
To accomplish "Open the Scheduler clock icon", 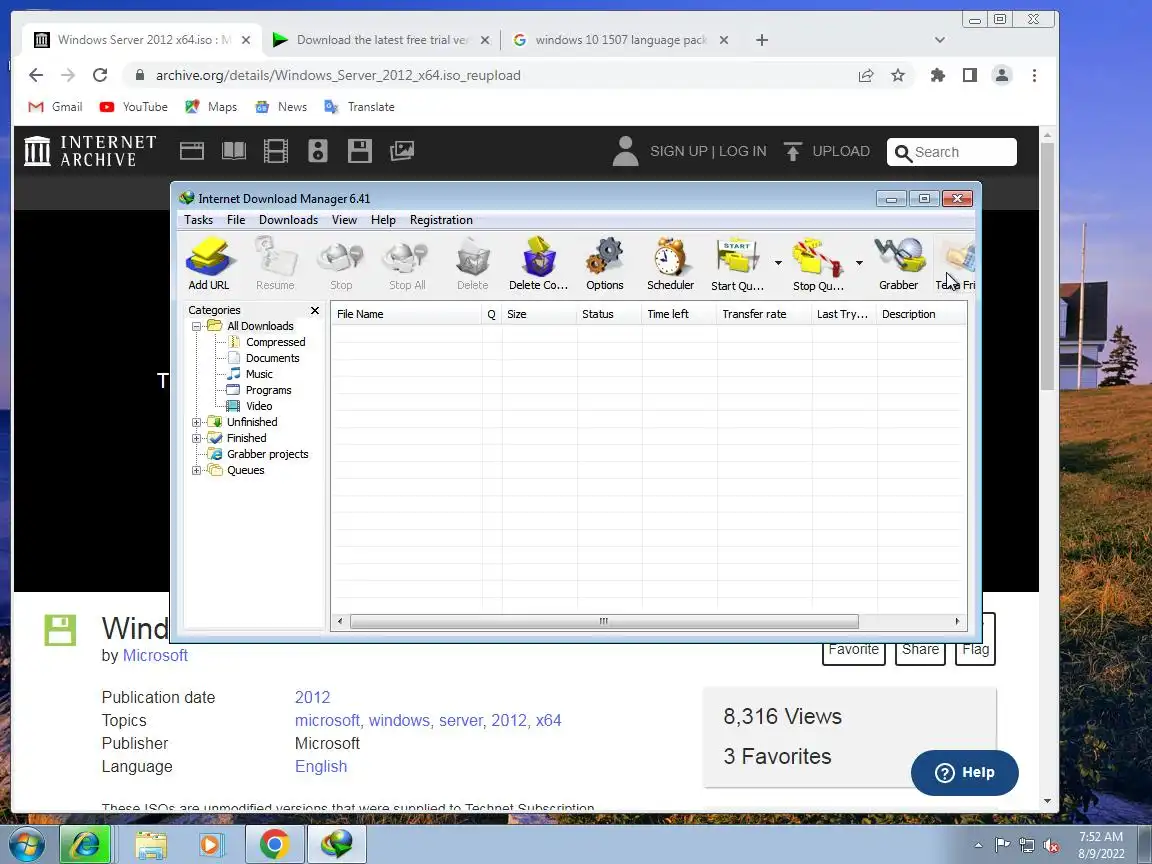I will [670, 263].
